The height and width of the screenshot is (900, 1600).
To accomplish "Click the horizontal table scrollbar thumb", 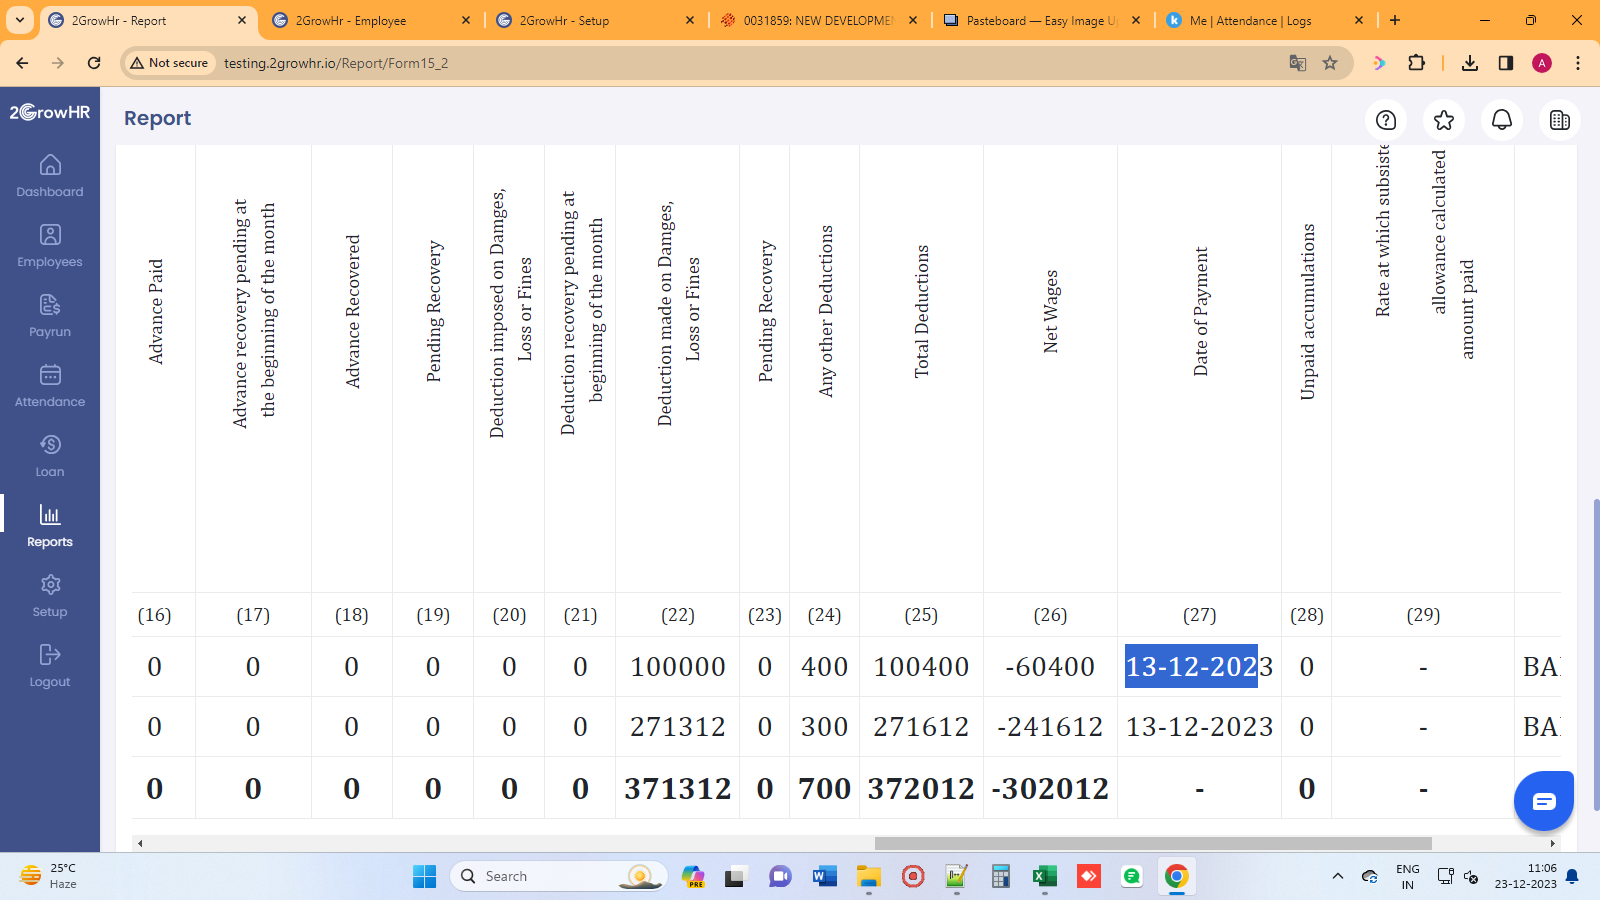I will (x=1153, y=843).
